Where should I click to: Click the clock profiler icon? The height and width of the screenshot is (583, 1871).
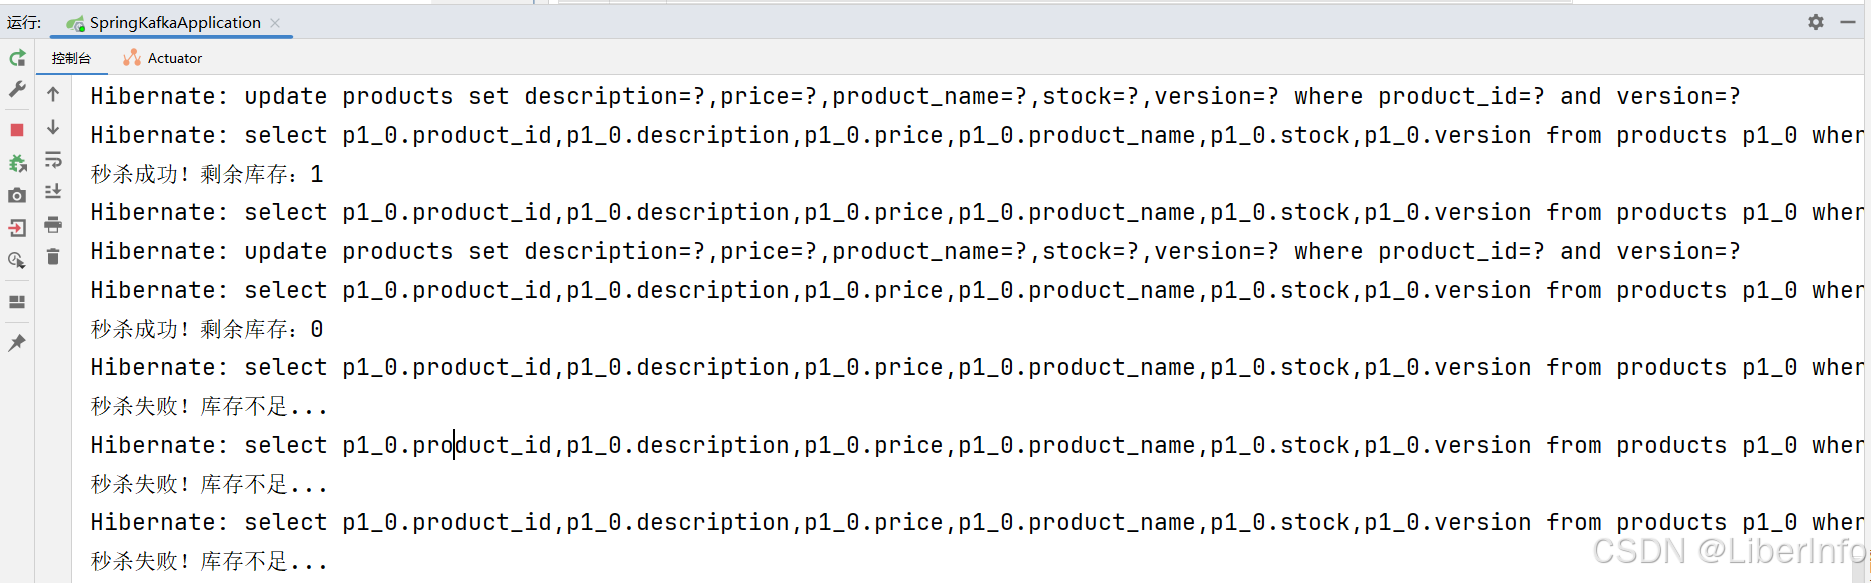[17, 261]
